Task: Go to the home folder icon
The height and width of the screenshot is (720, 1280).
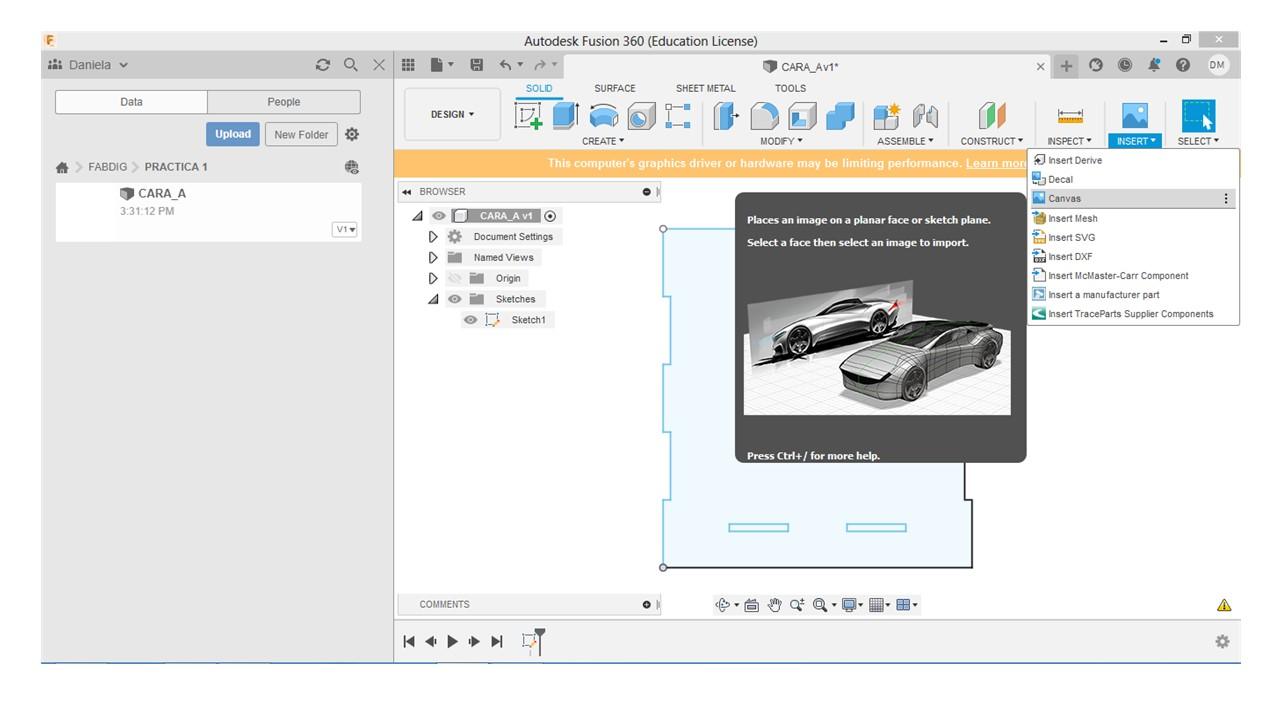Action: [x=62, y=167]
